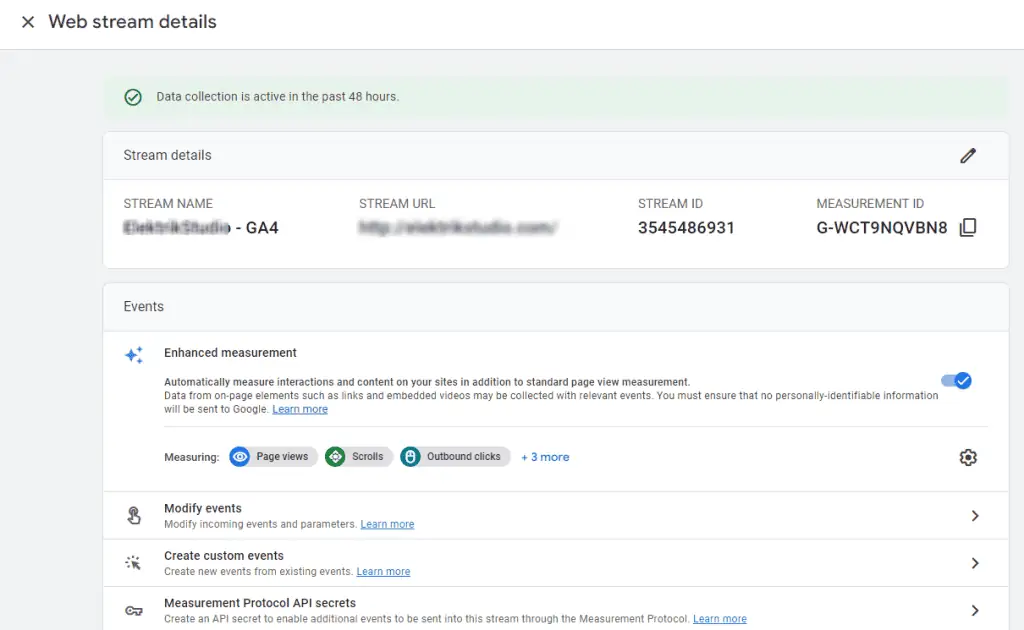Viewport: 1024px width, 630px height.
Task: Expand the Measurement Protocol API secrets row
Action: point(975,608)
